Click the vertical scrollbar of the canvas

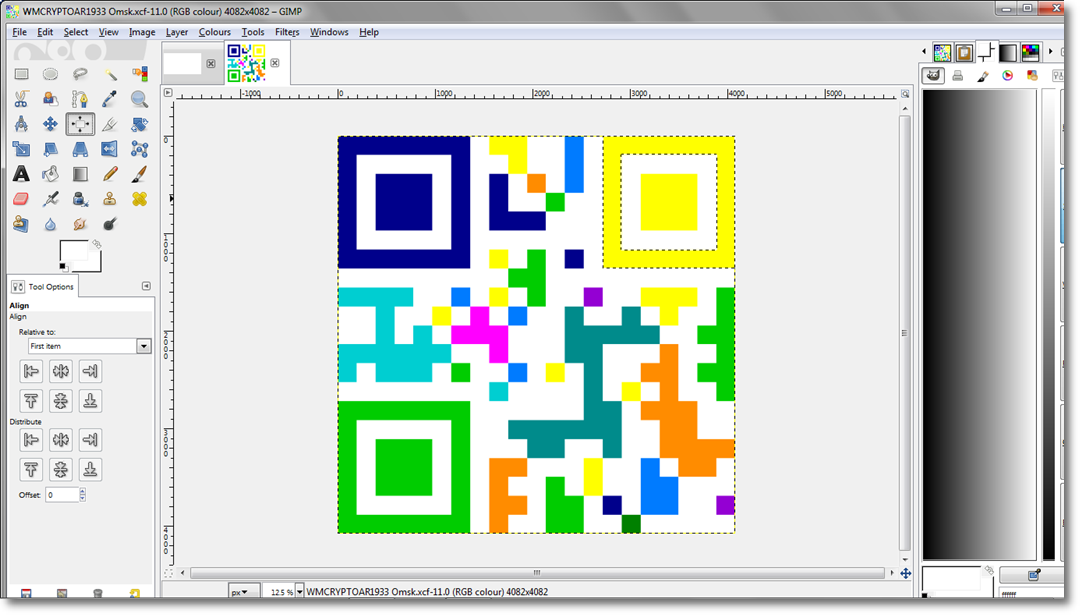click(x=905, y=333)
